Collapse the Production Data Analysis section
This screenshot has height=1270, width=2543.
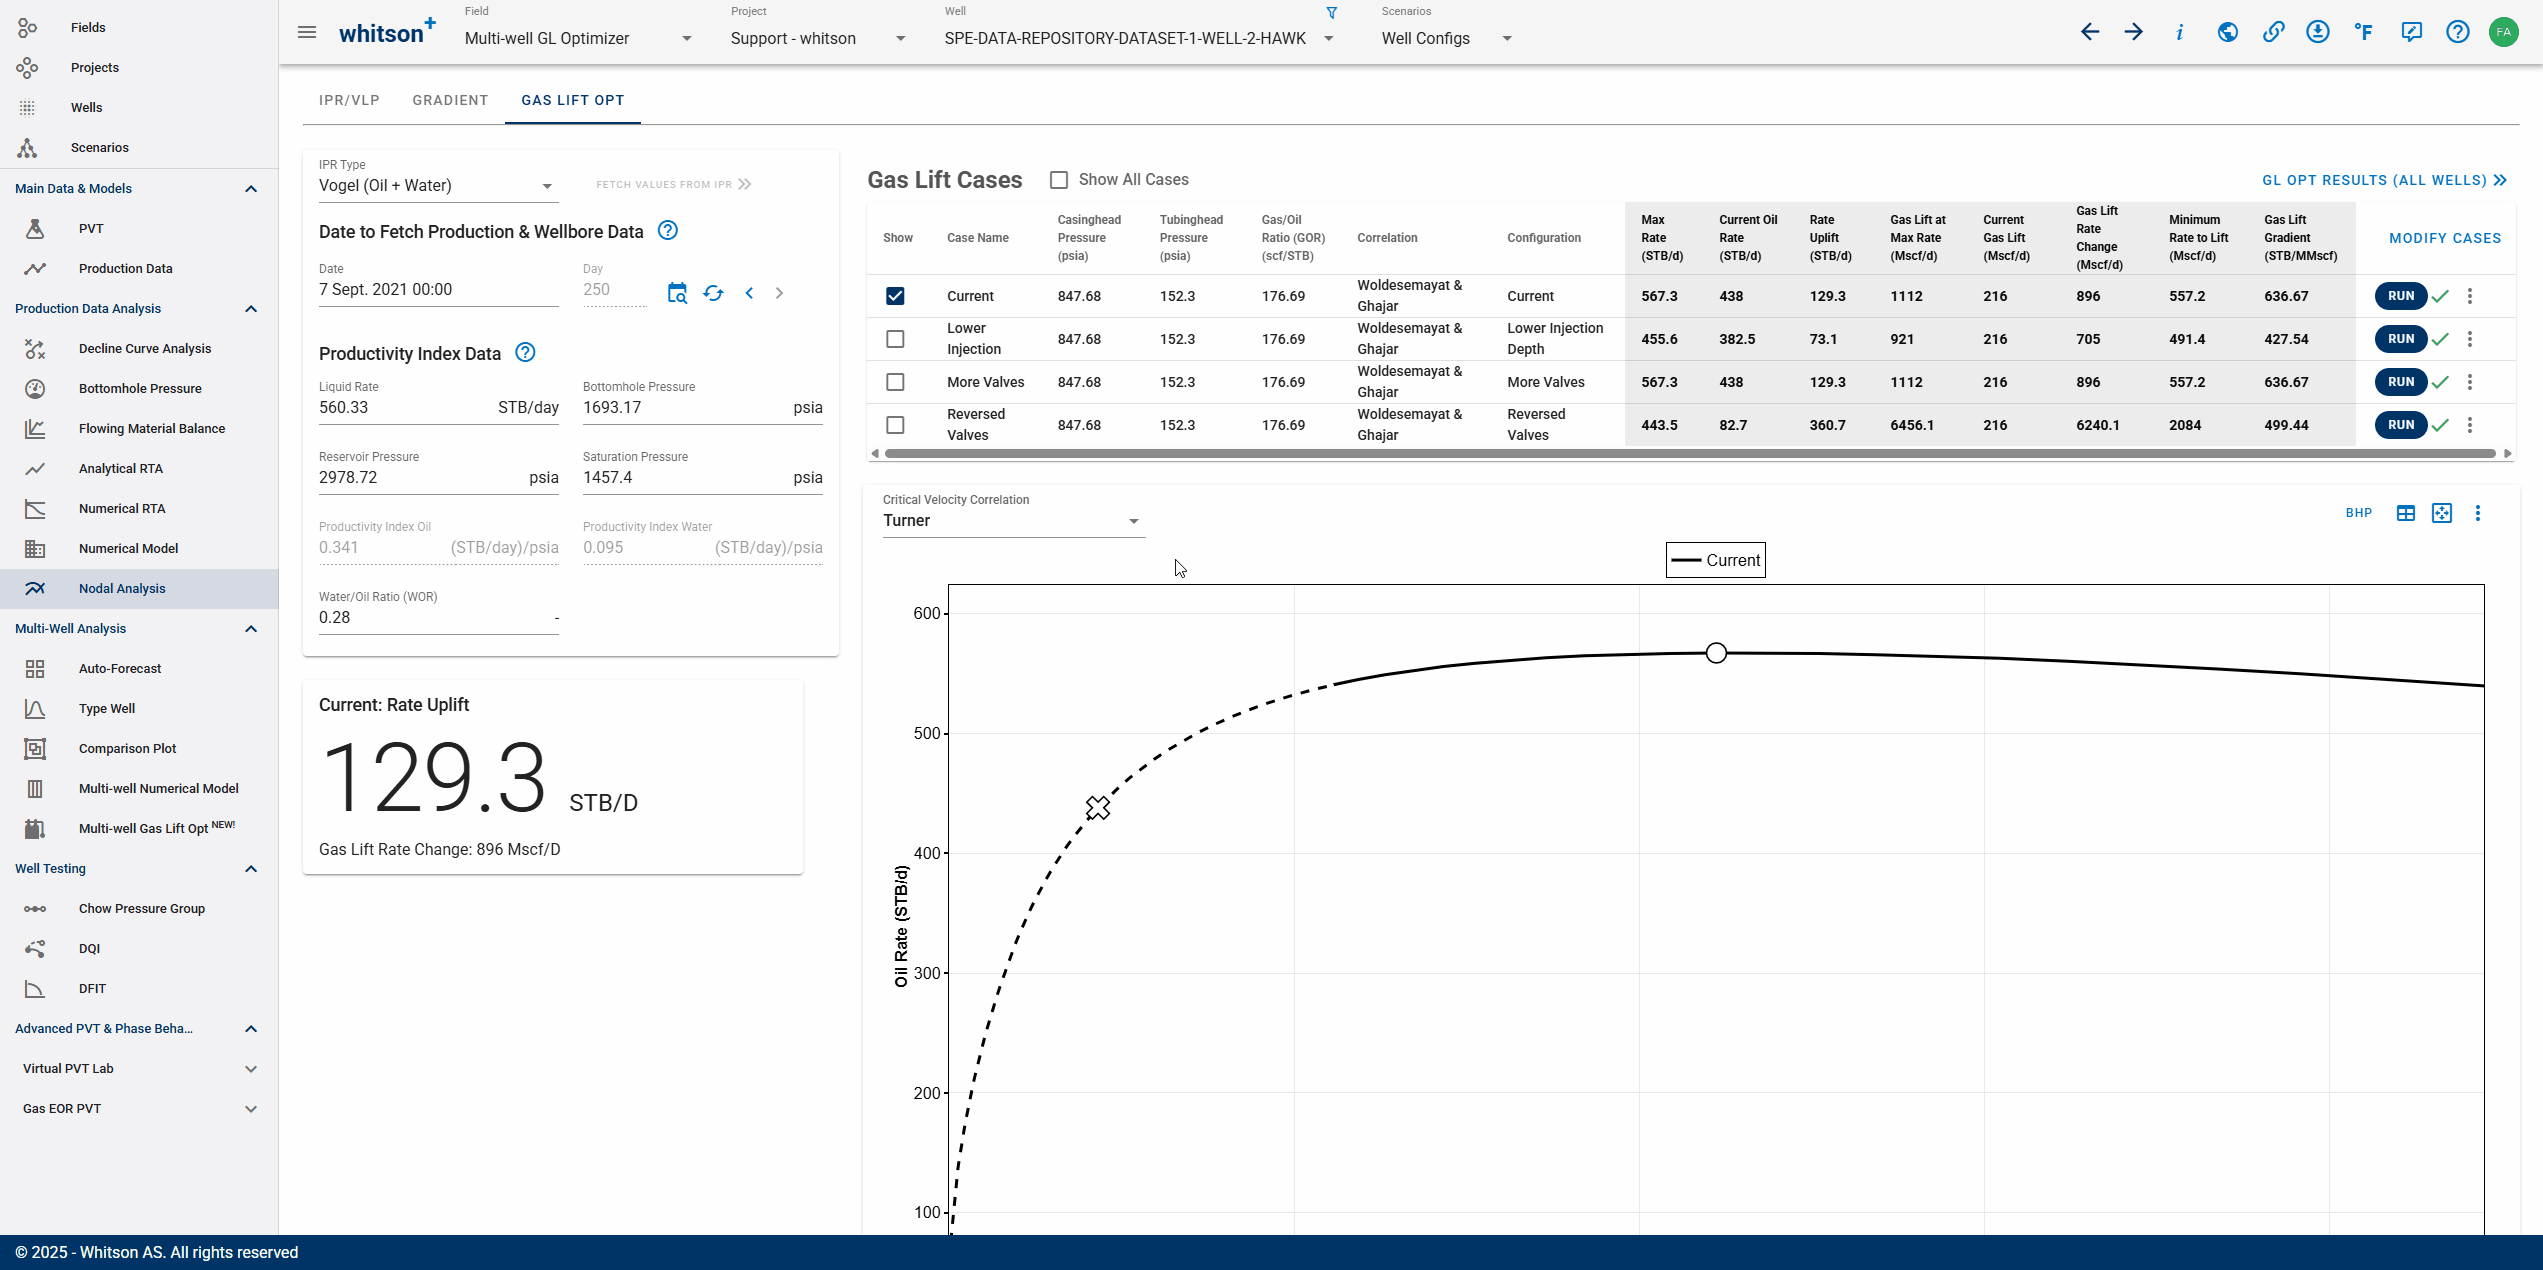point(251,309)
